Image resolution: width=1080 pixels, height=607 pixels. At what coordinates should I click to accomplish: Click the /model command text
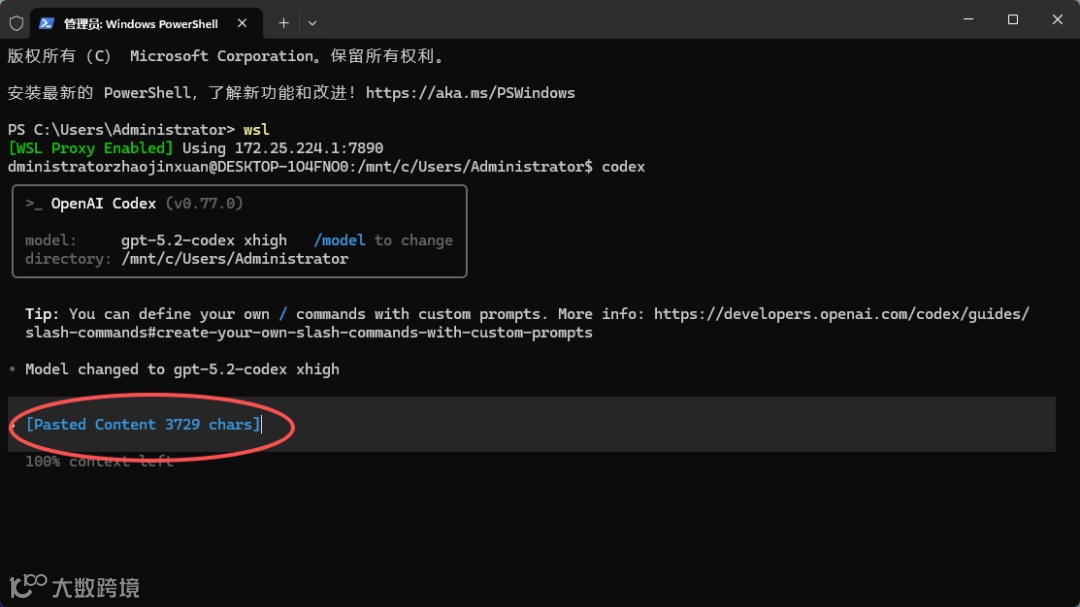tap(339, 240)
